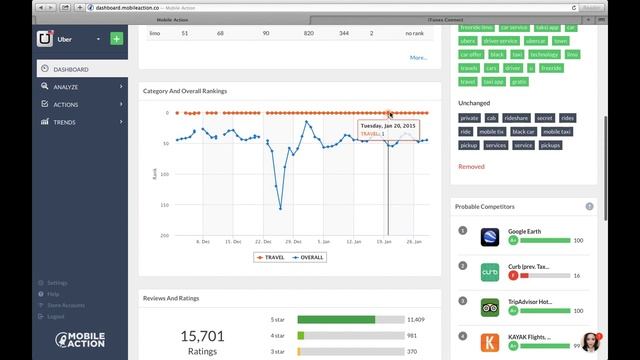Click the Probable Competitors help icon
This screenshot has width=640, height=360.
coord(589,207)
